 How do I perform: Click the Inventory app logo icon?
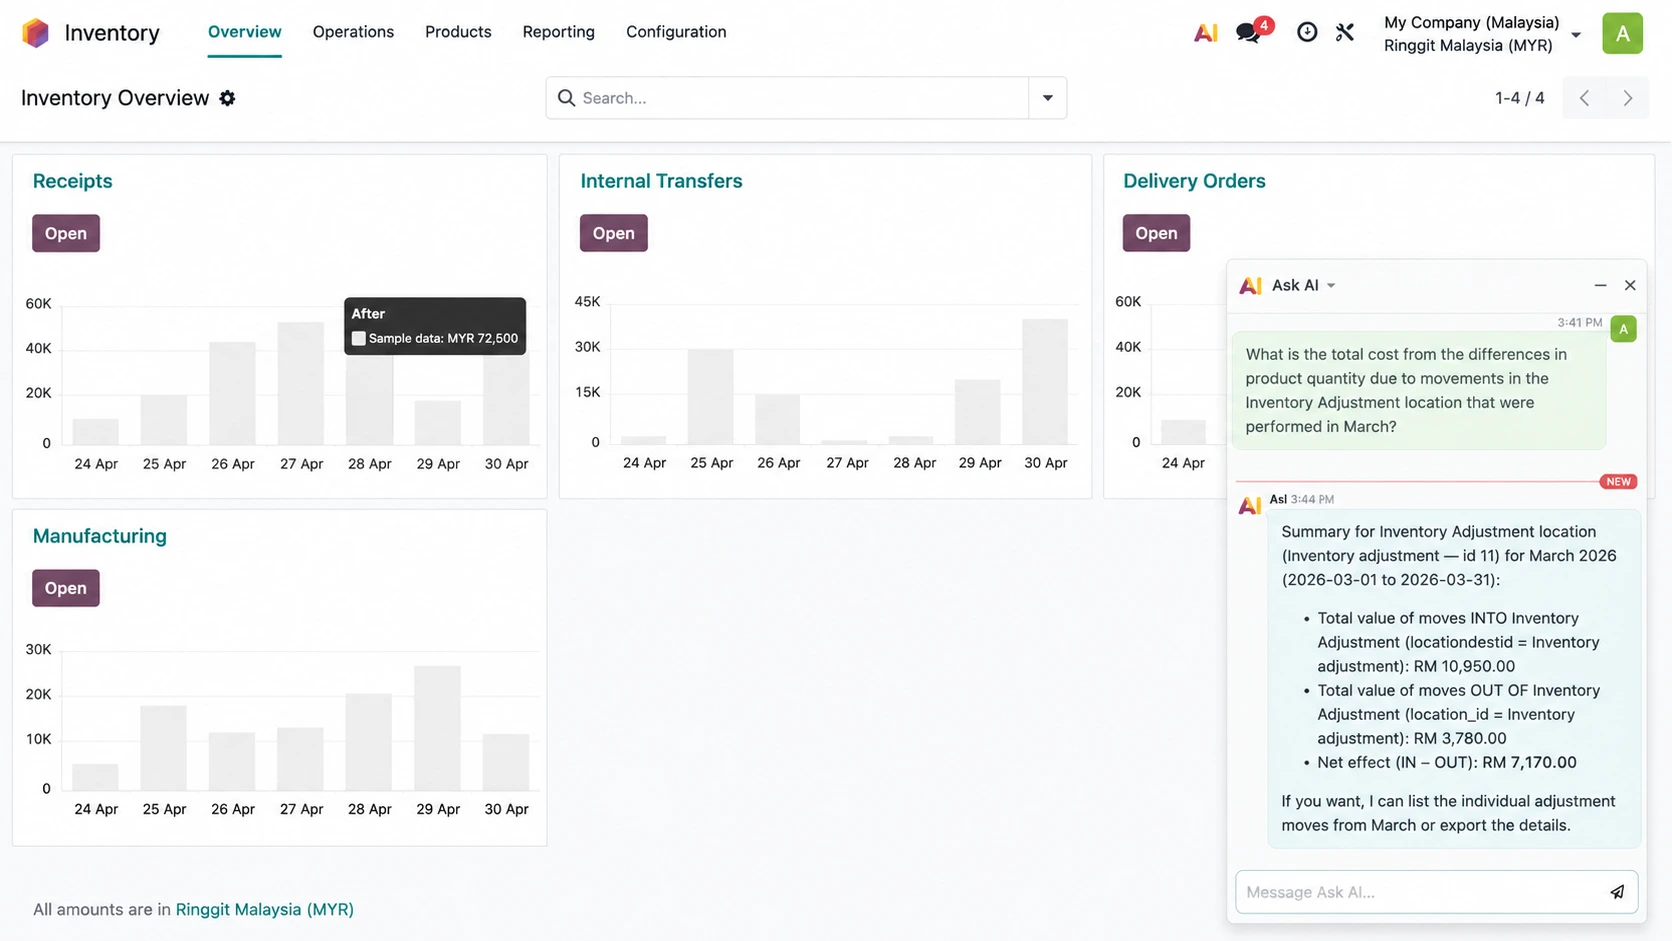coord(35,33)
